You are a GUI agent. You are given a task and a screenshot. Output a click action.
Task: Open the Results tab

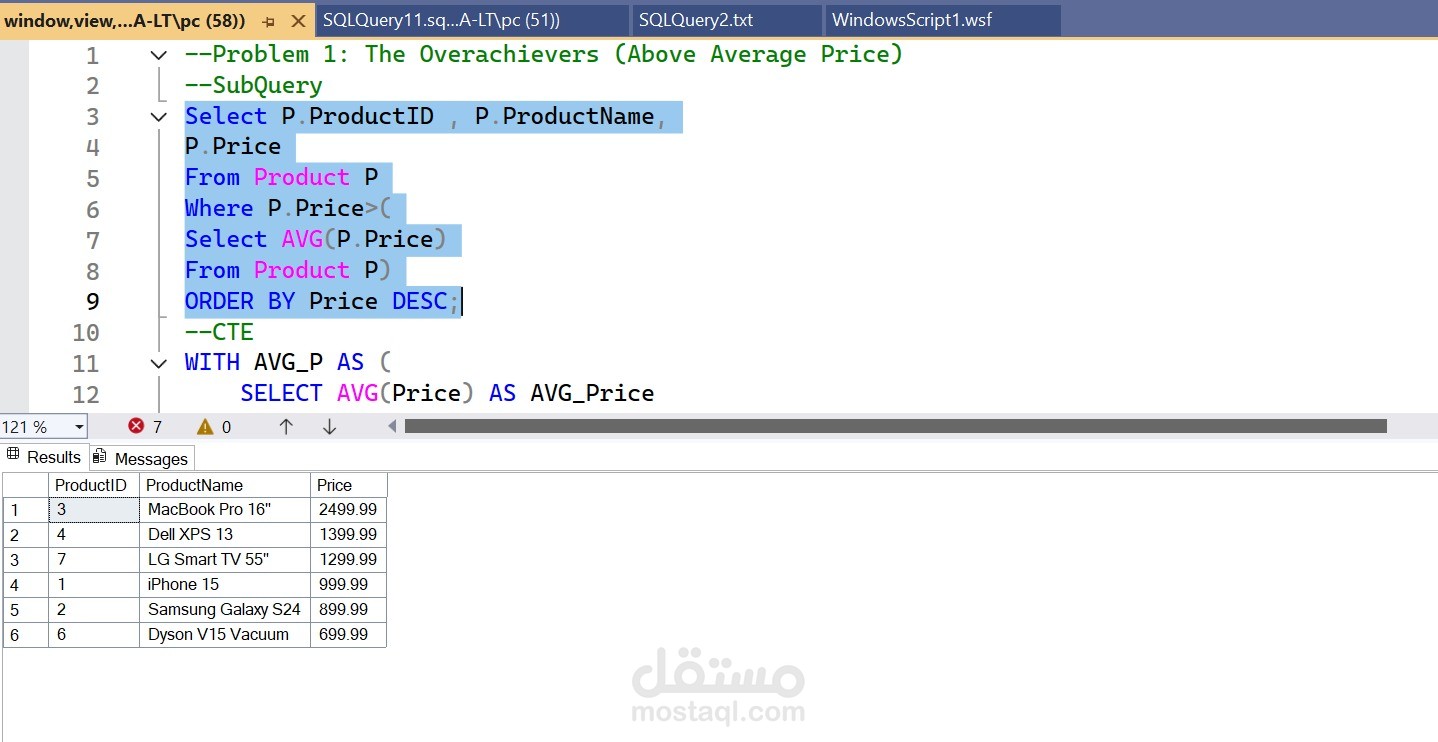[x=44, y=457]
